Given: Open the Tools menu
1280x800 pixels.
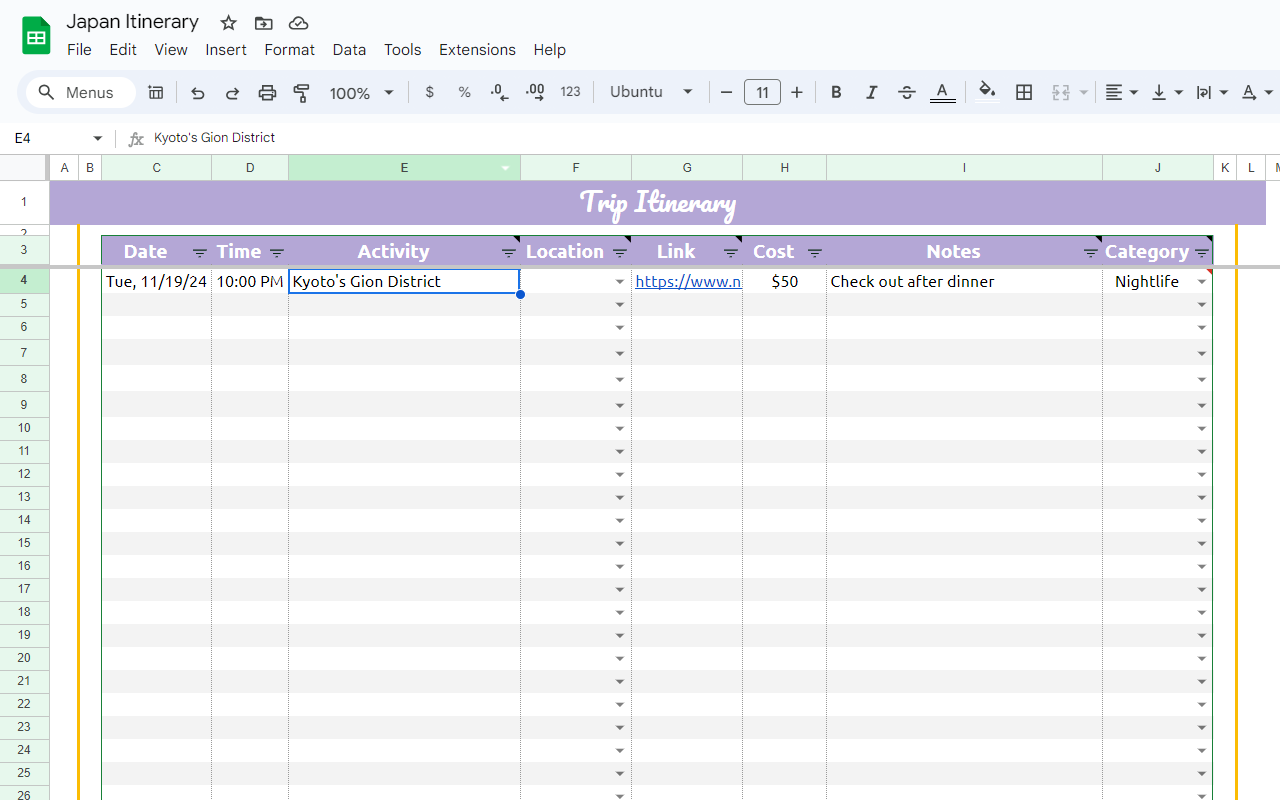Looking at the screenshot, I should (402, 49).
